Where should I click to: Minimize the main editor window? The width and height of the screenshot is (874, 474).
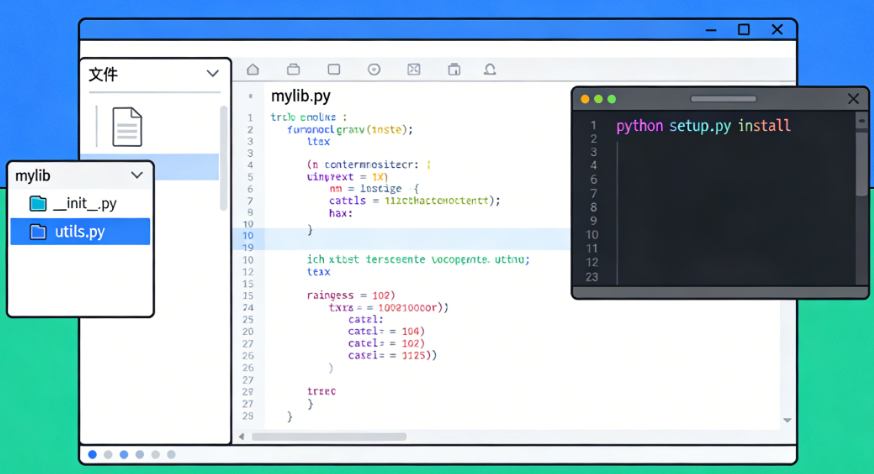coord(711,30)
